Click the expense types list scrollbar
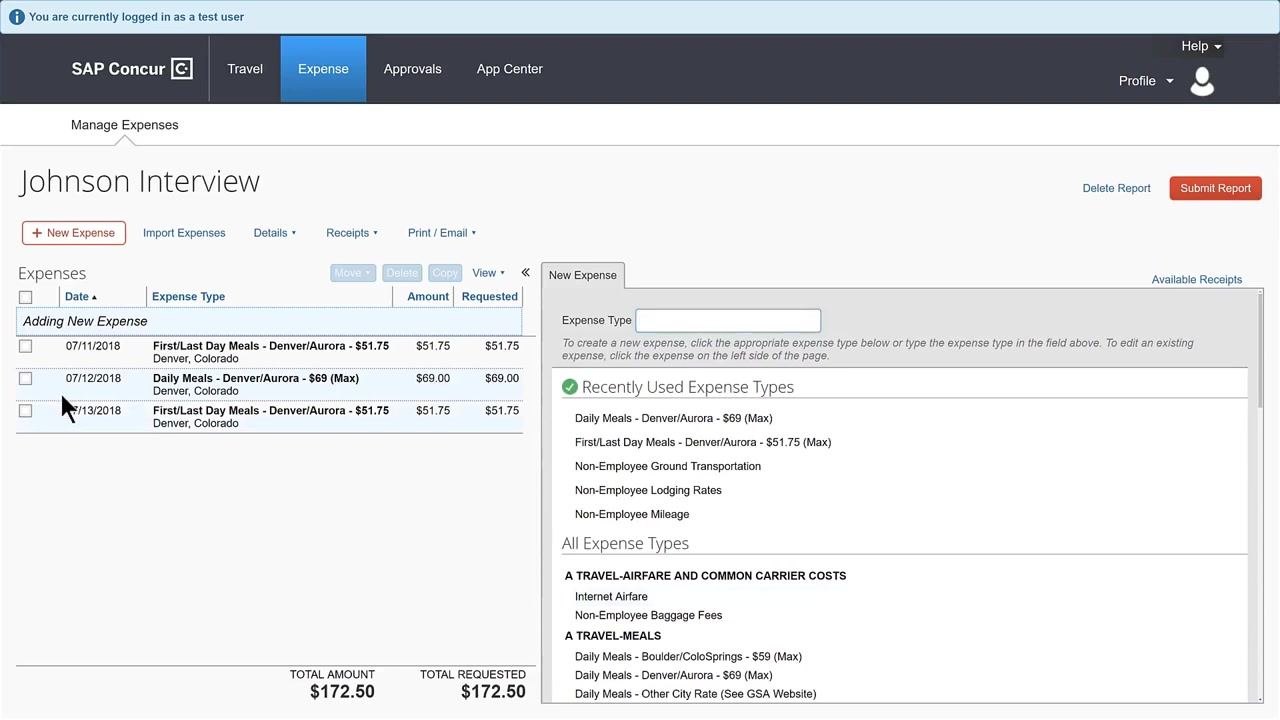 (1258, 350)
